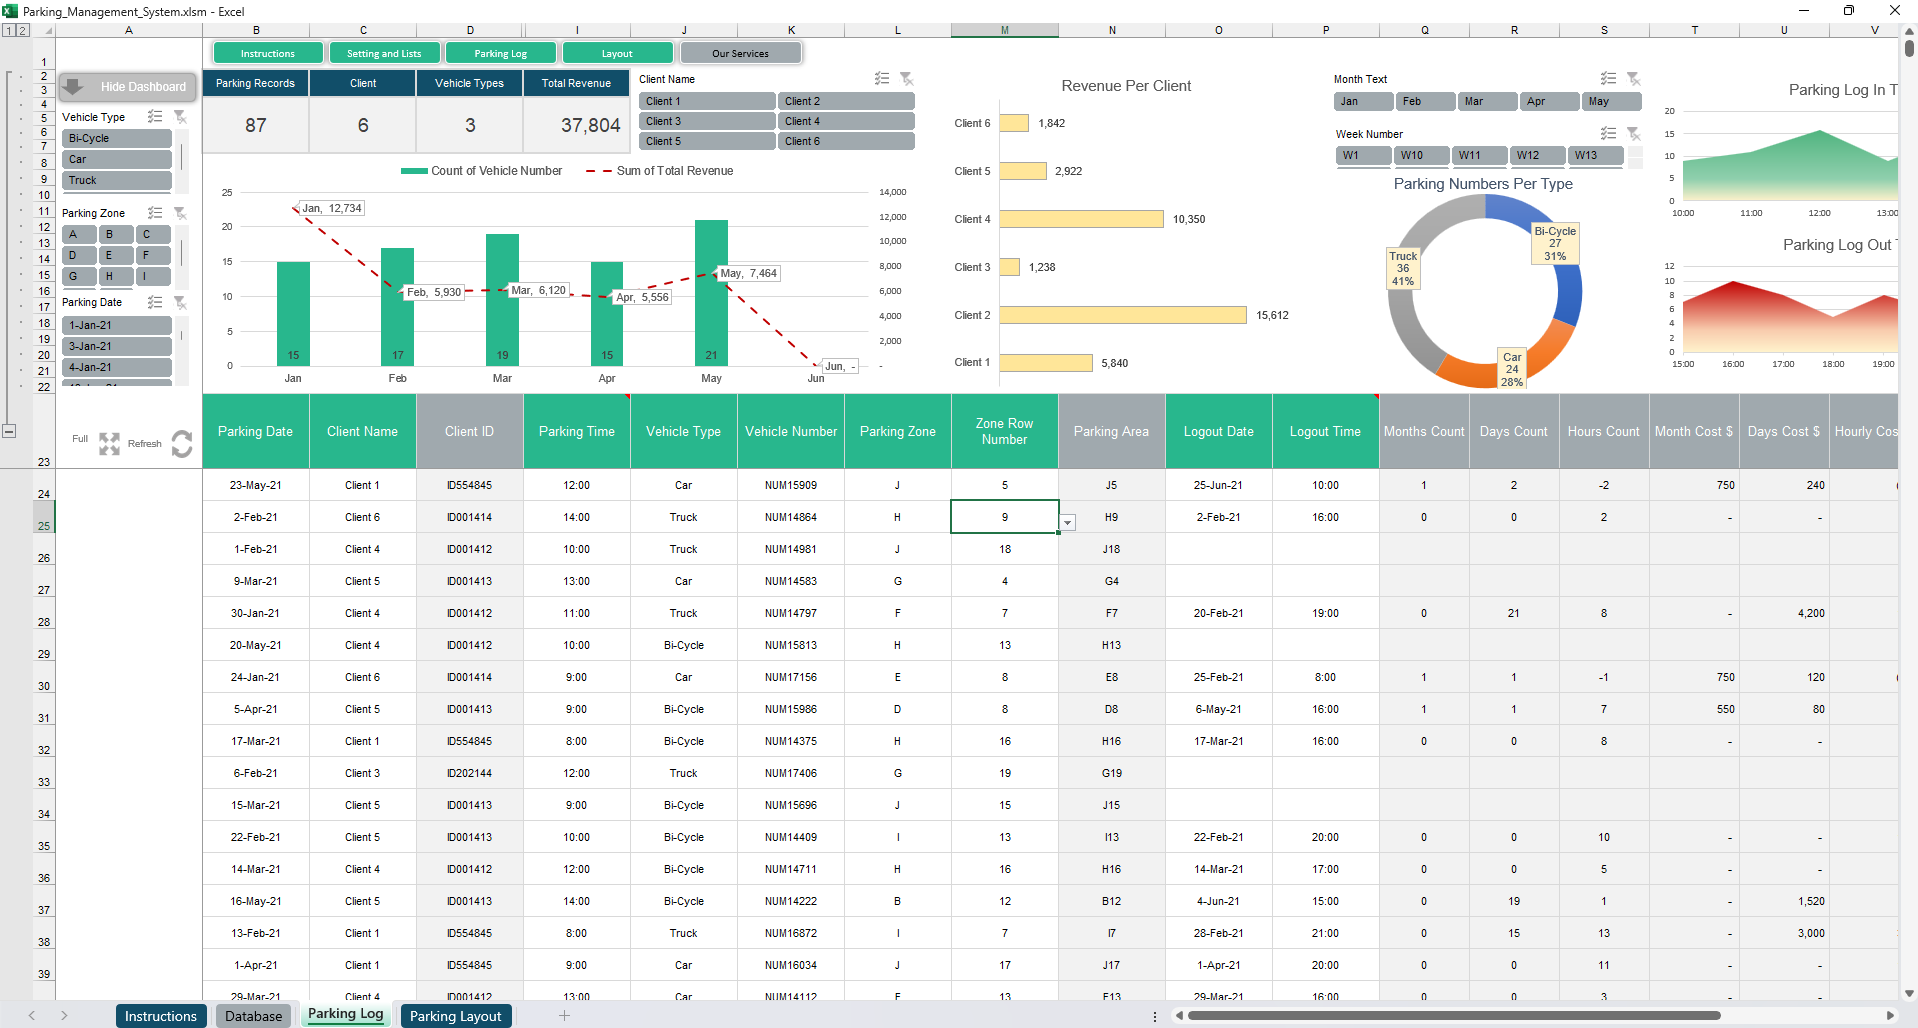Enable multi-select on Month Text slicer
1918x1028 pixels.
tap(1608, 79)
